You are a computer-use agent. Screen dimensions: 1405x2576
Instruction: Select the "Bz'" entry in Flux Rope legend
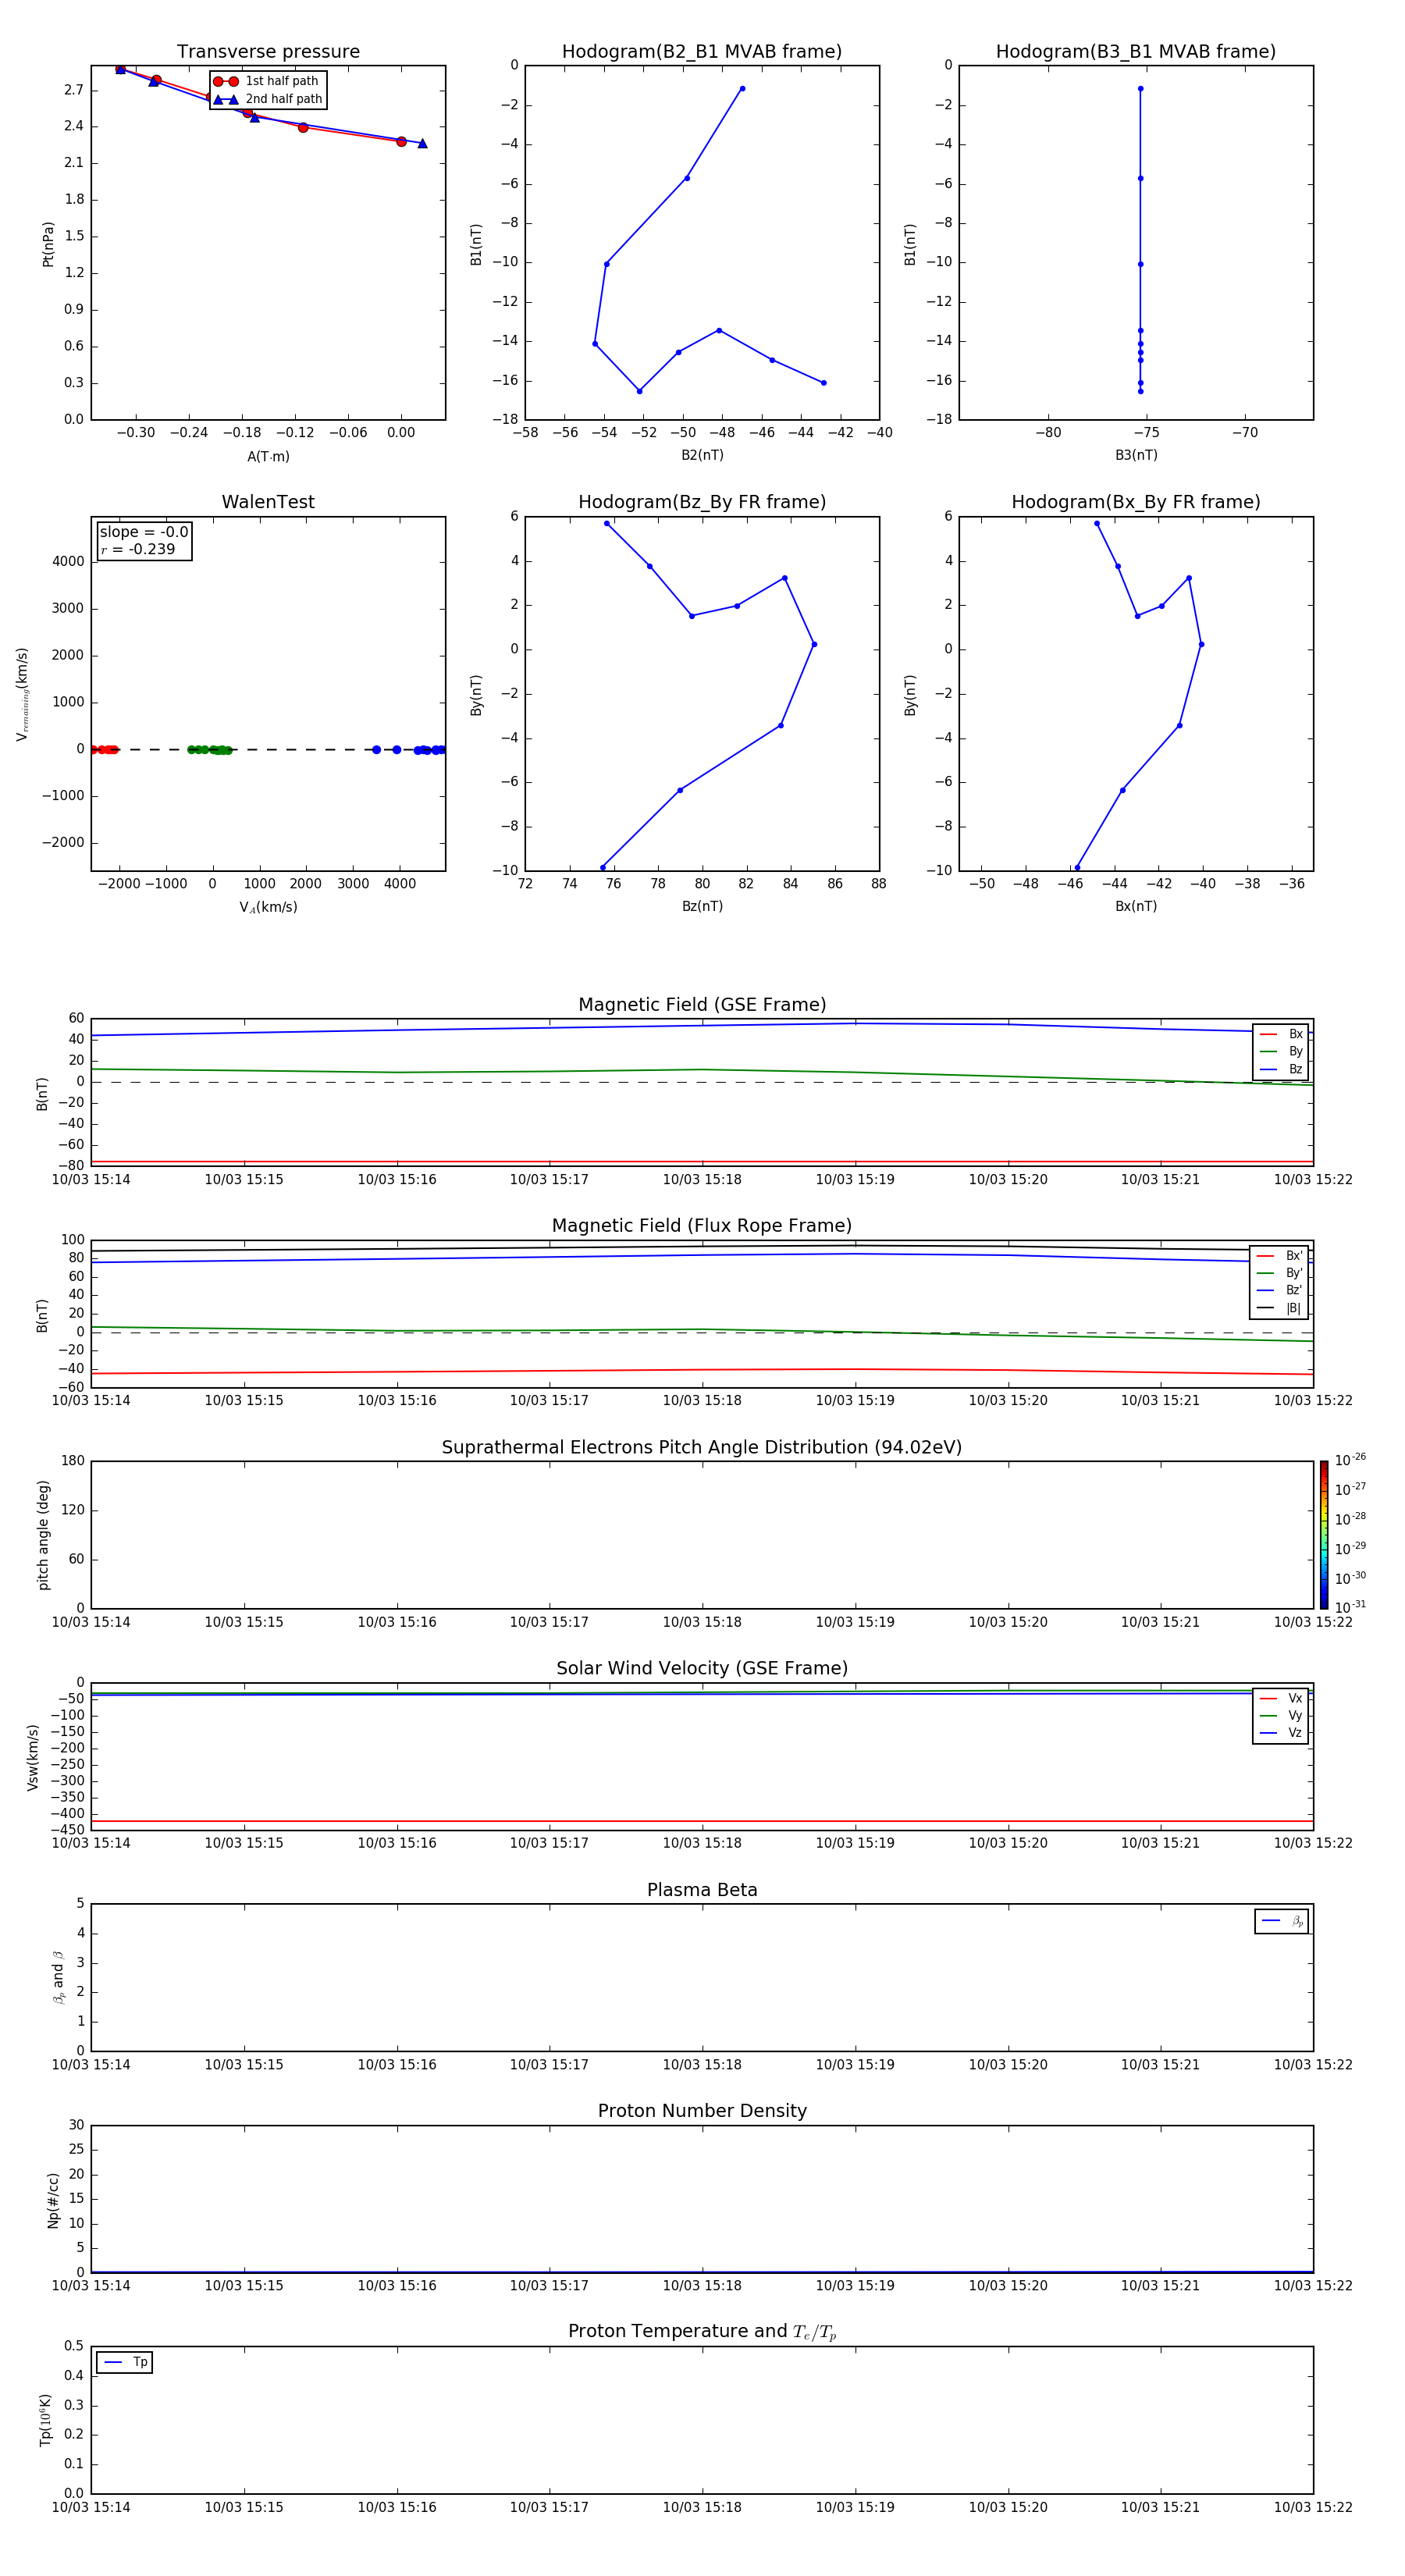tap(1279, 1291)
